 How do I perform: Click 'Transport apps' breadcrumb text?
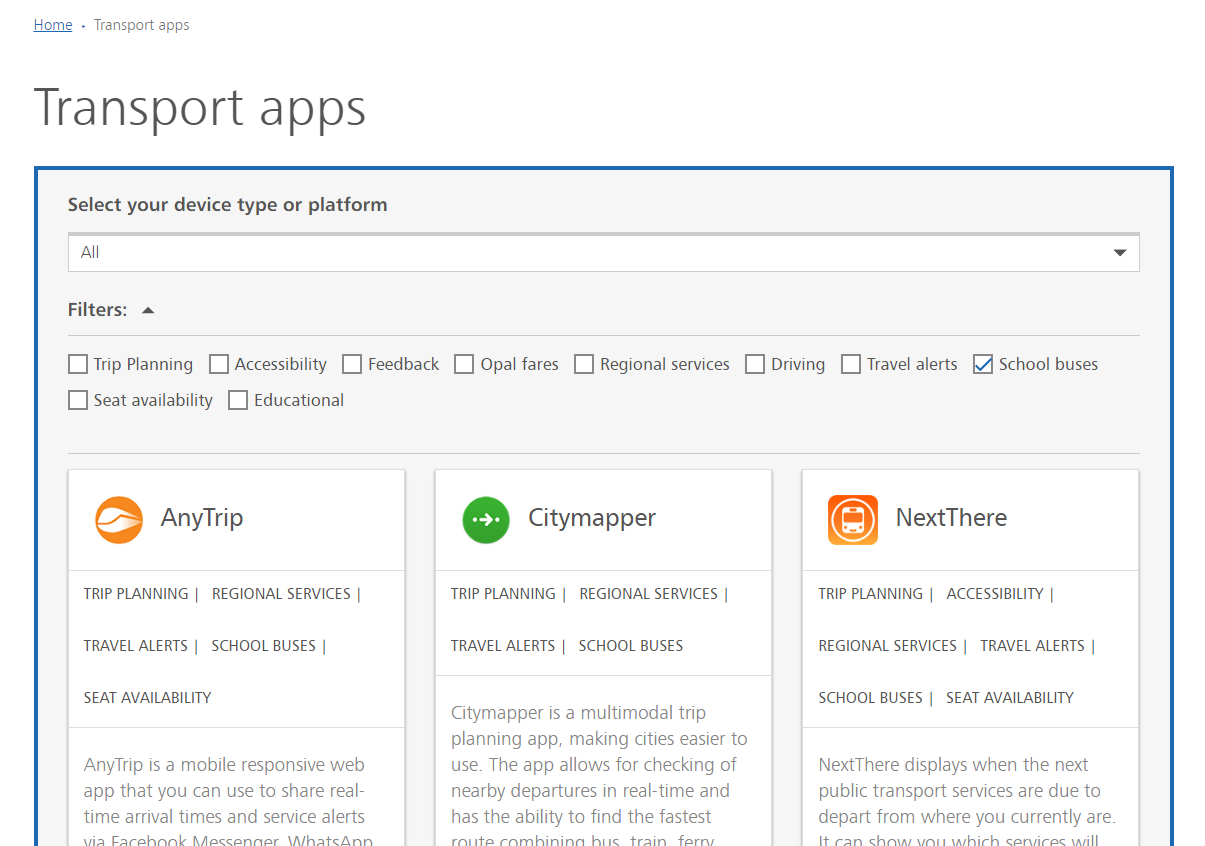pyautogui.click(x=141, y=25)
